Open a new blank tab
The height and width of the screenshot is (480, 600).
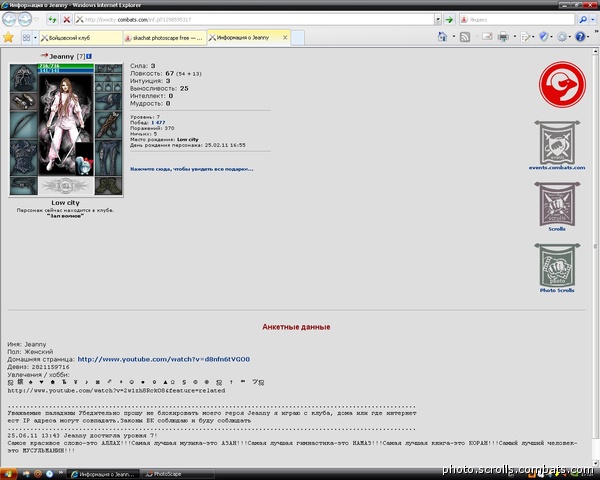coord(298,38)
